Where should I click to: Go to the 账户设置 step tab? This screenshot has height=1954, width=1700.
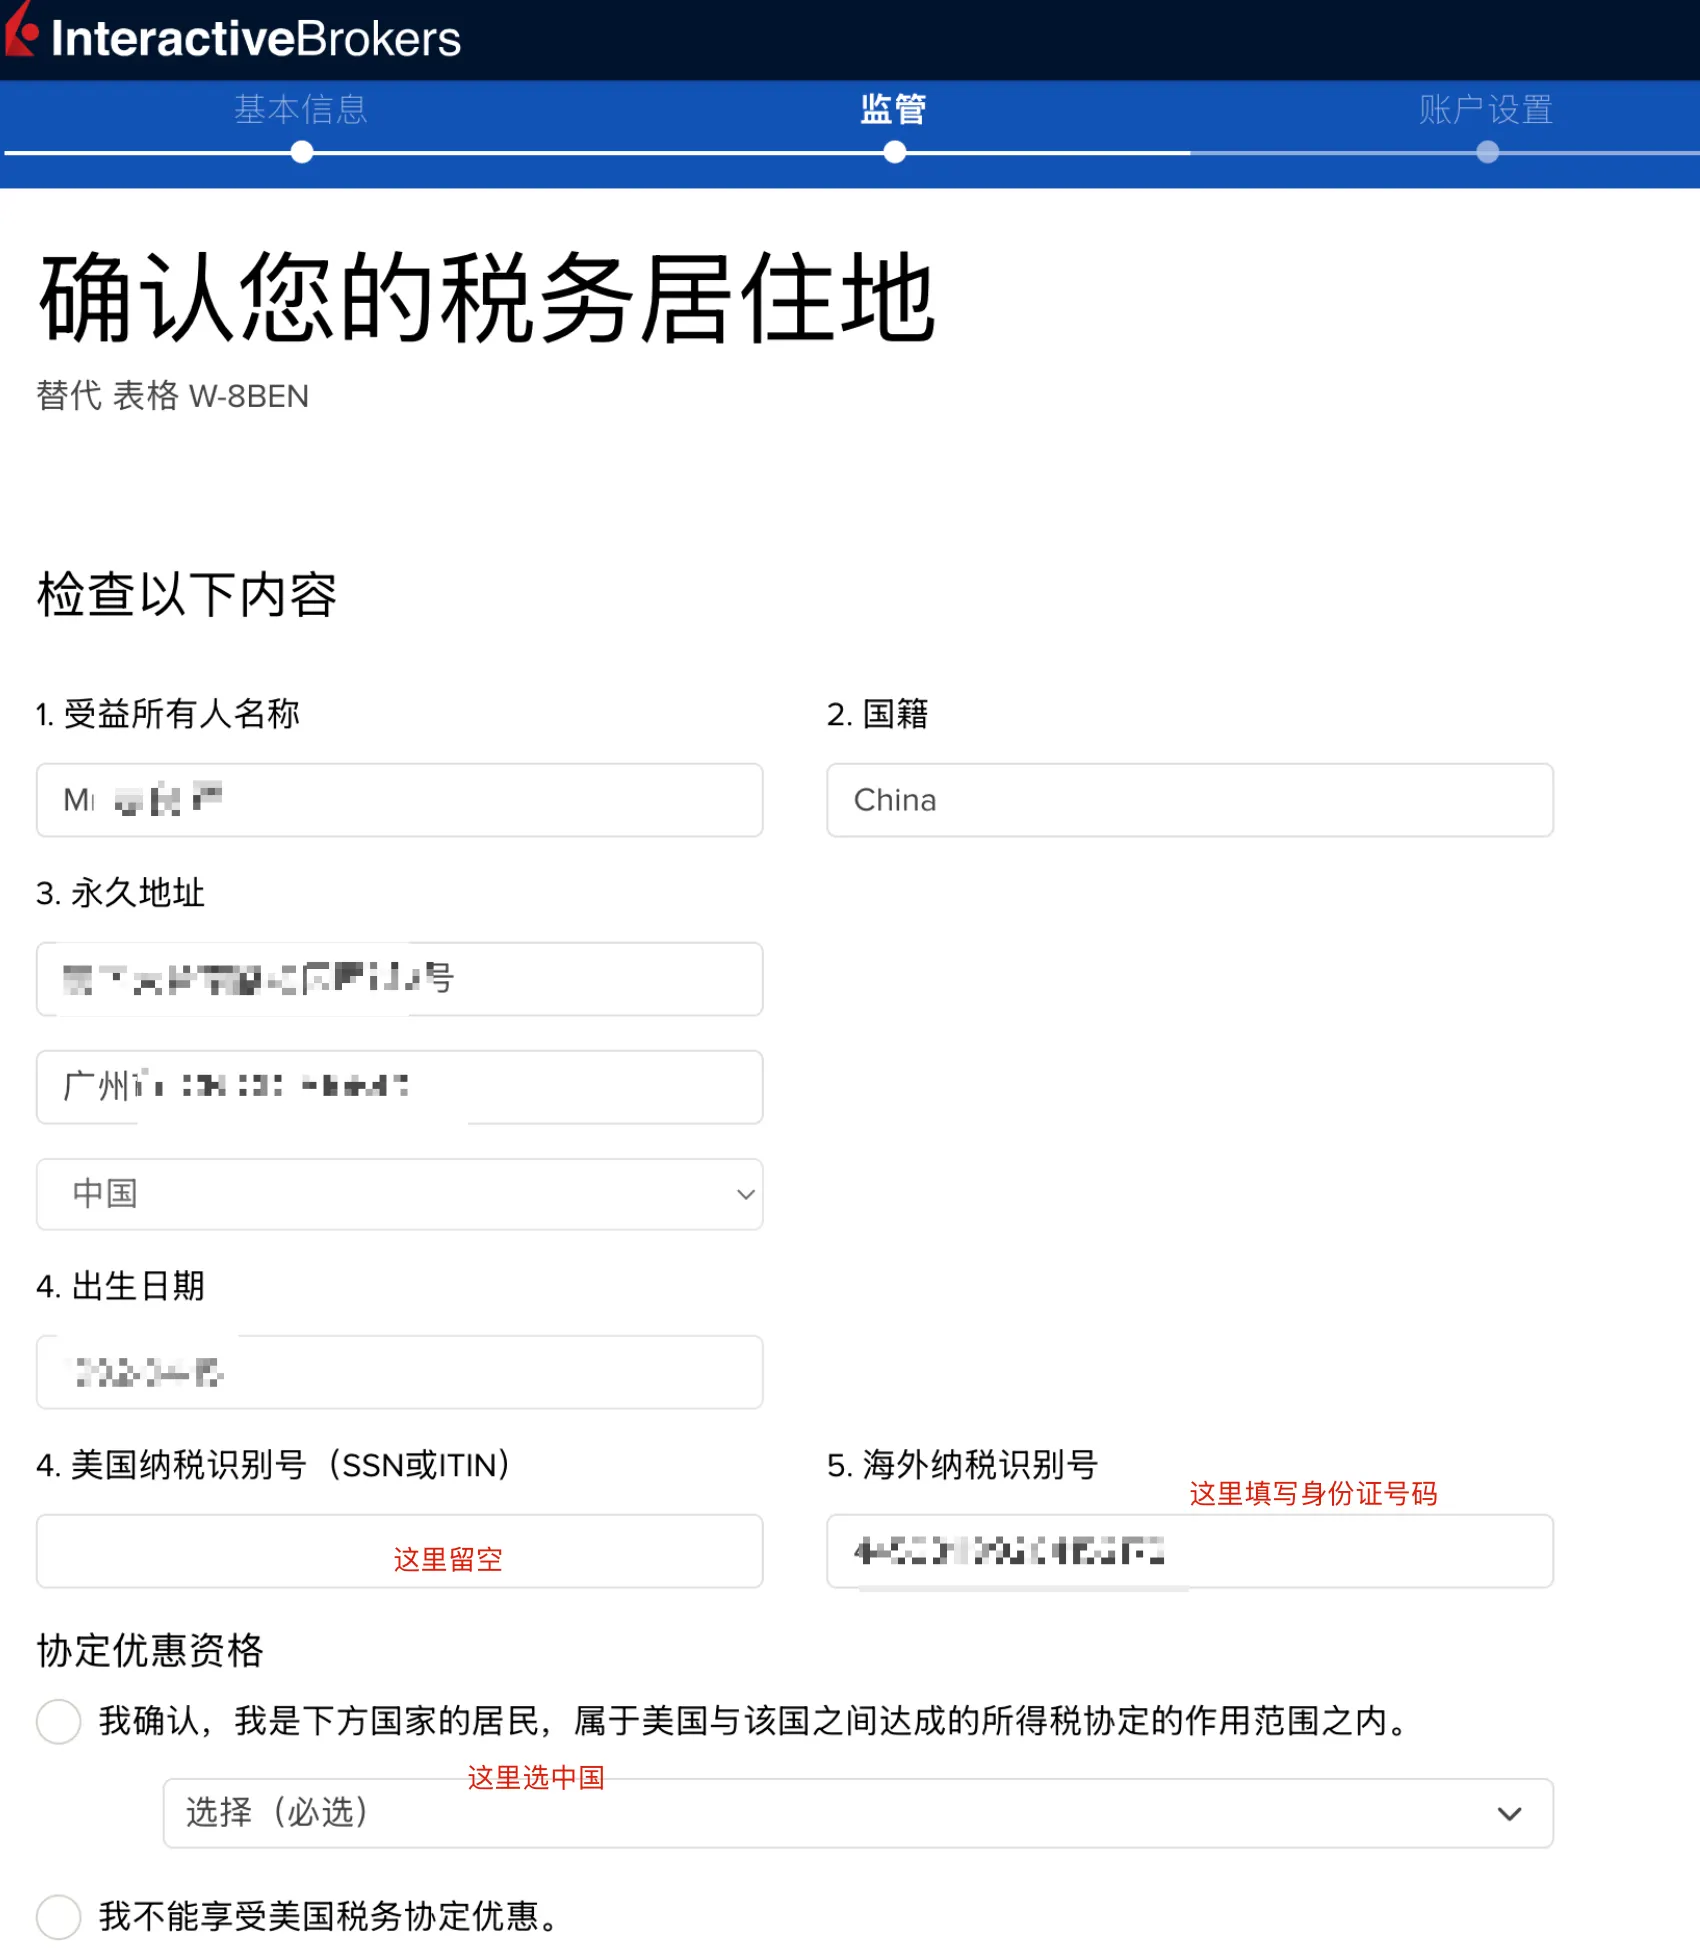click(1486, 109)
